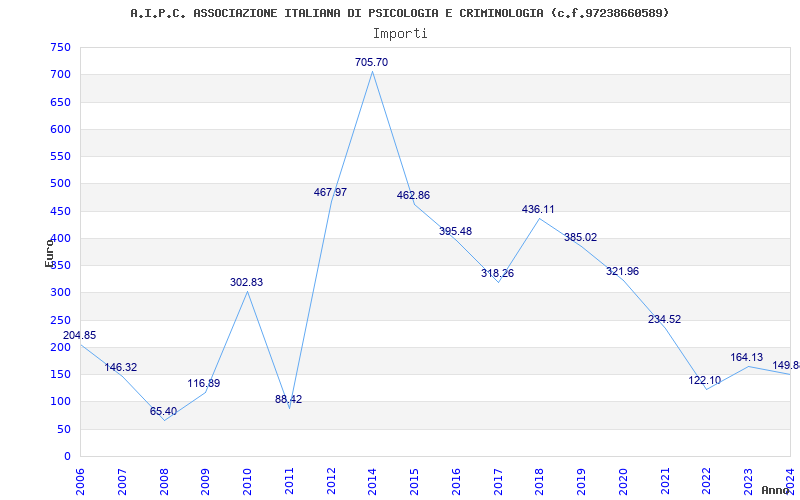Image resolution: width=800 pixels, height=500 pixels.
Task: Click the 600 y-axis tick label
Action: click(x=60, y=129)
